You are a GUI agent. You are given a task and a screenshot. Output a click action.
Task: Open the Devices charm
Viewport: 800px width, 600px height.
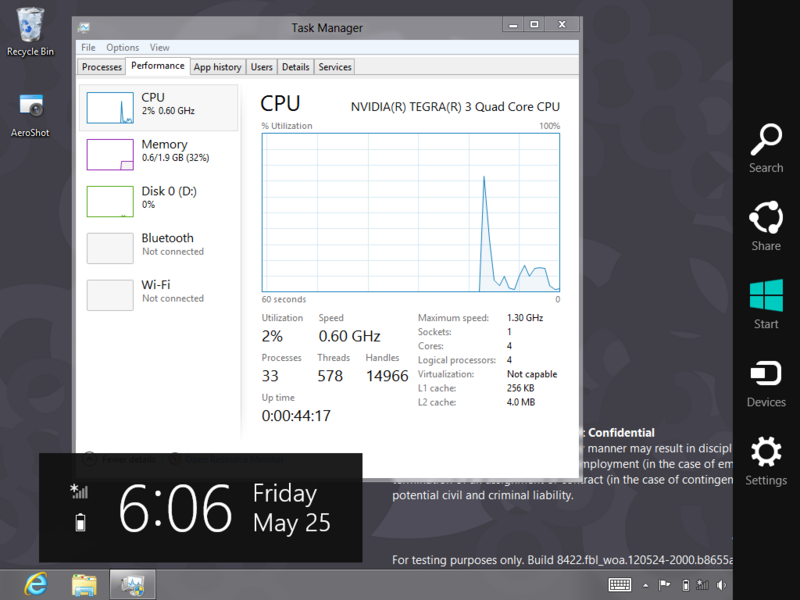[x=766, y=384]
